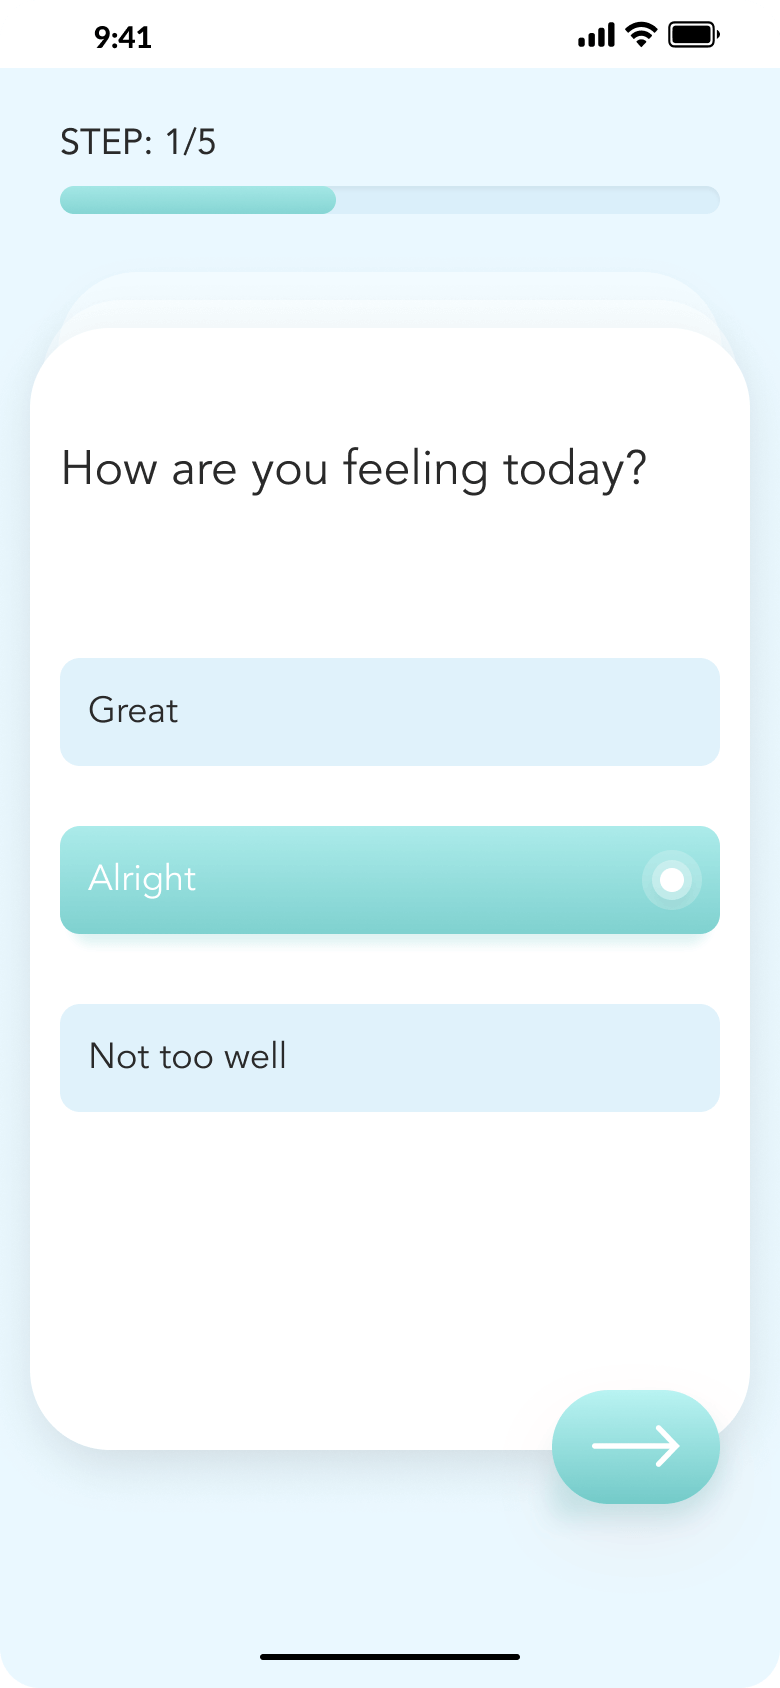Click the 'Alright' text label
The image size is (780, 1688).
tap(142, 878)
